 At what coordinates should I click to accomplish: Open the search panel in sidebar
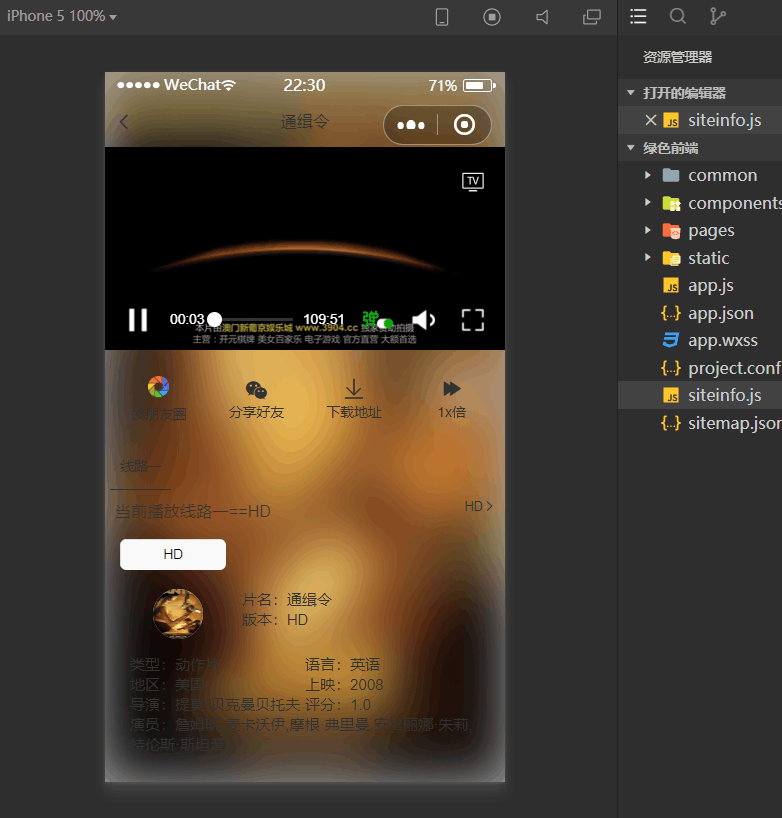coord(678,17)
